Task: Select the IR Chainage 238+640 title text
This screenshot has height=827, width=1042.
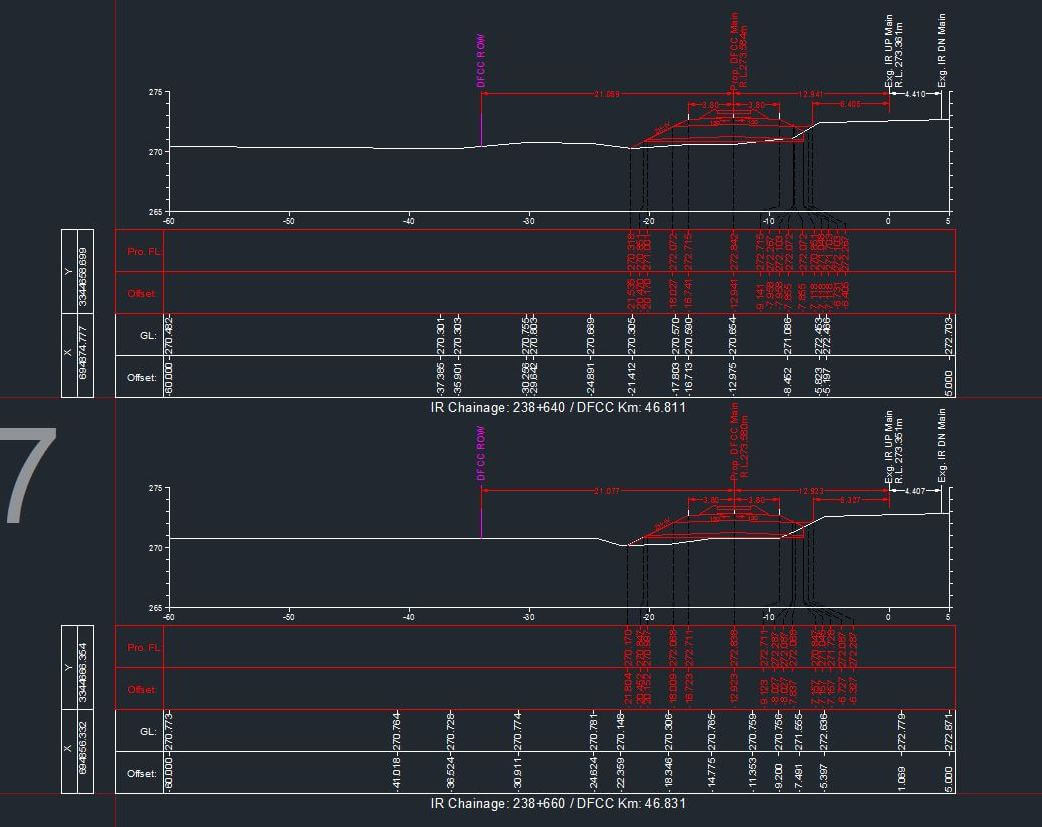Action: [x=558, y=407]
